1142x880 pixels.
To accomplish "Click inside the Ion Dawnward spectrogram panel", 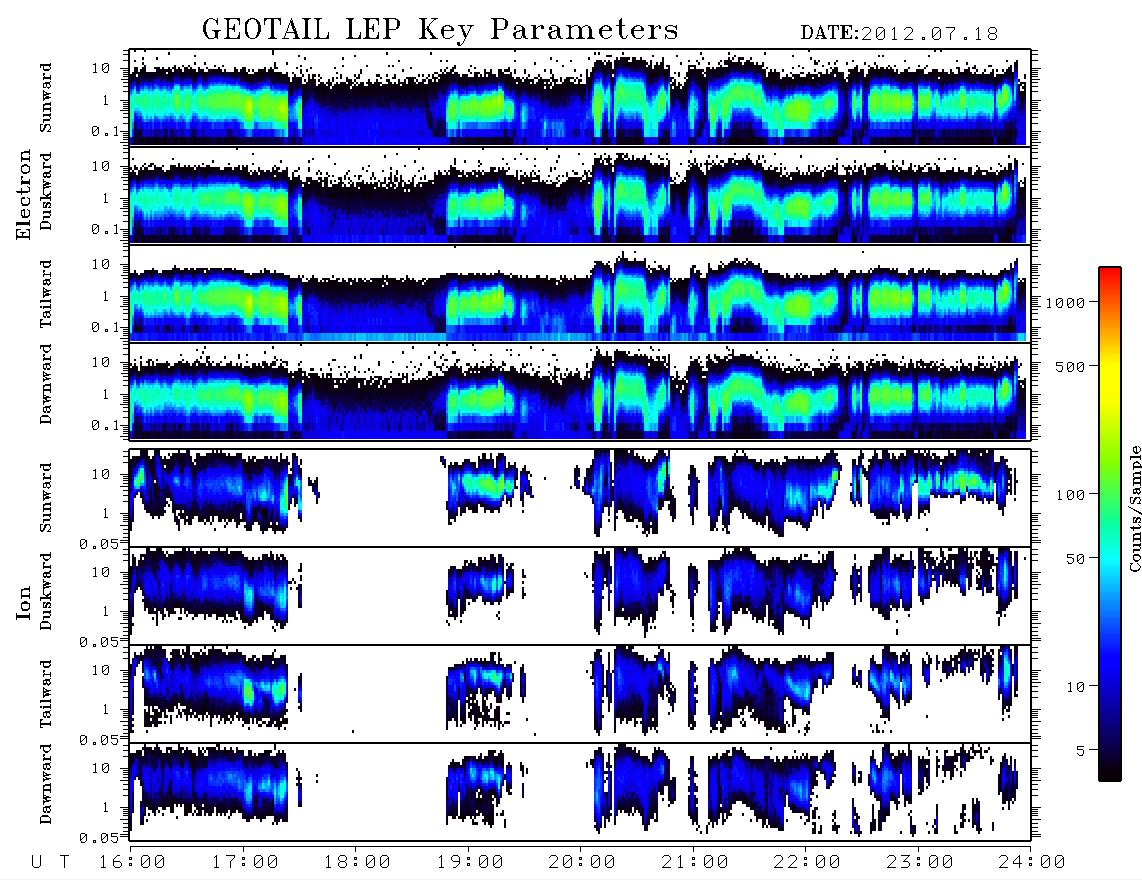I will point(580,792).
